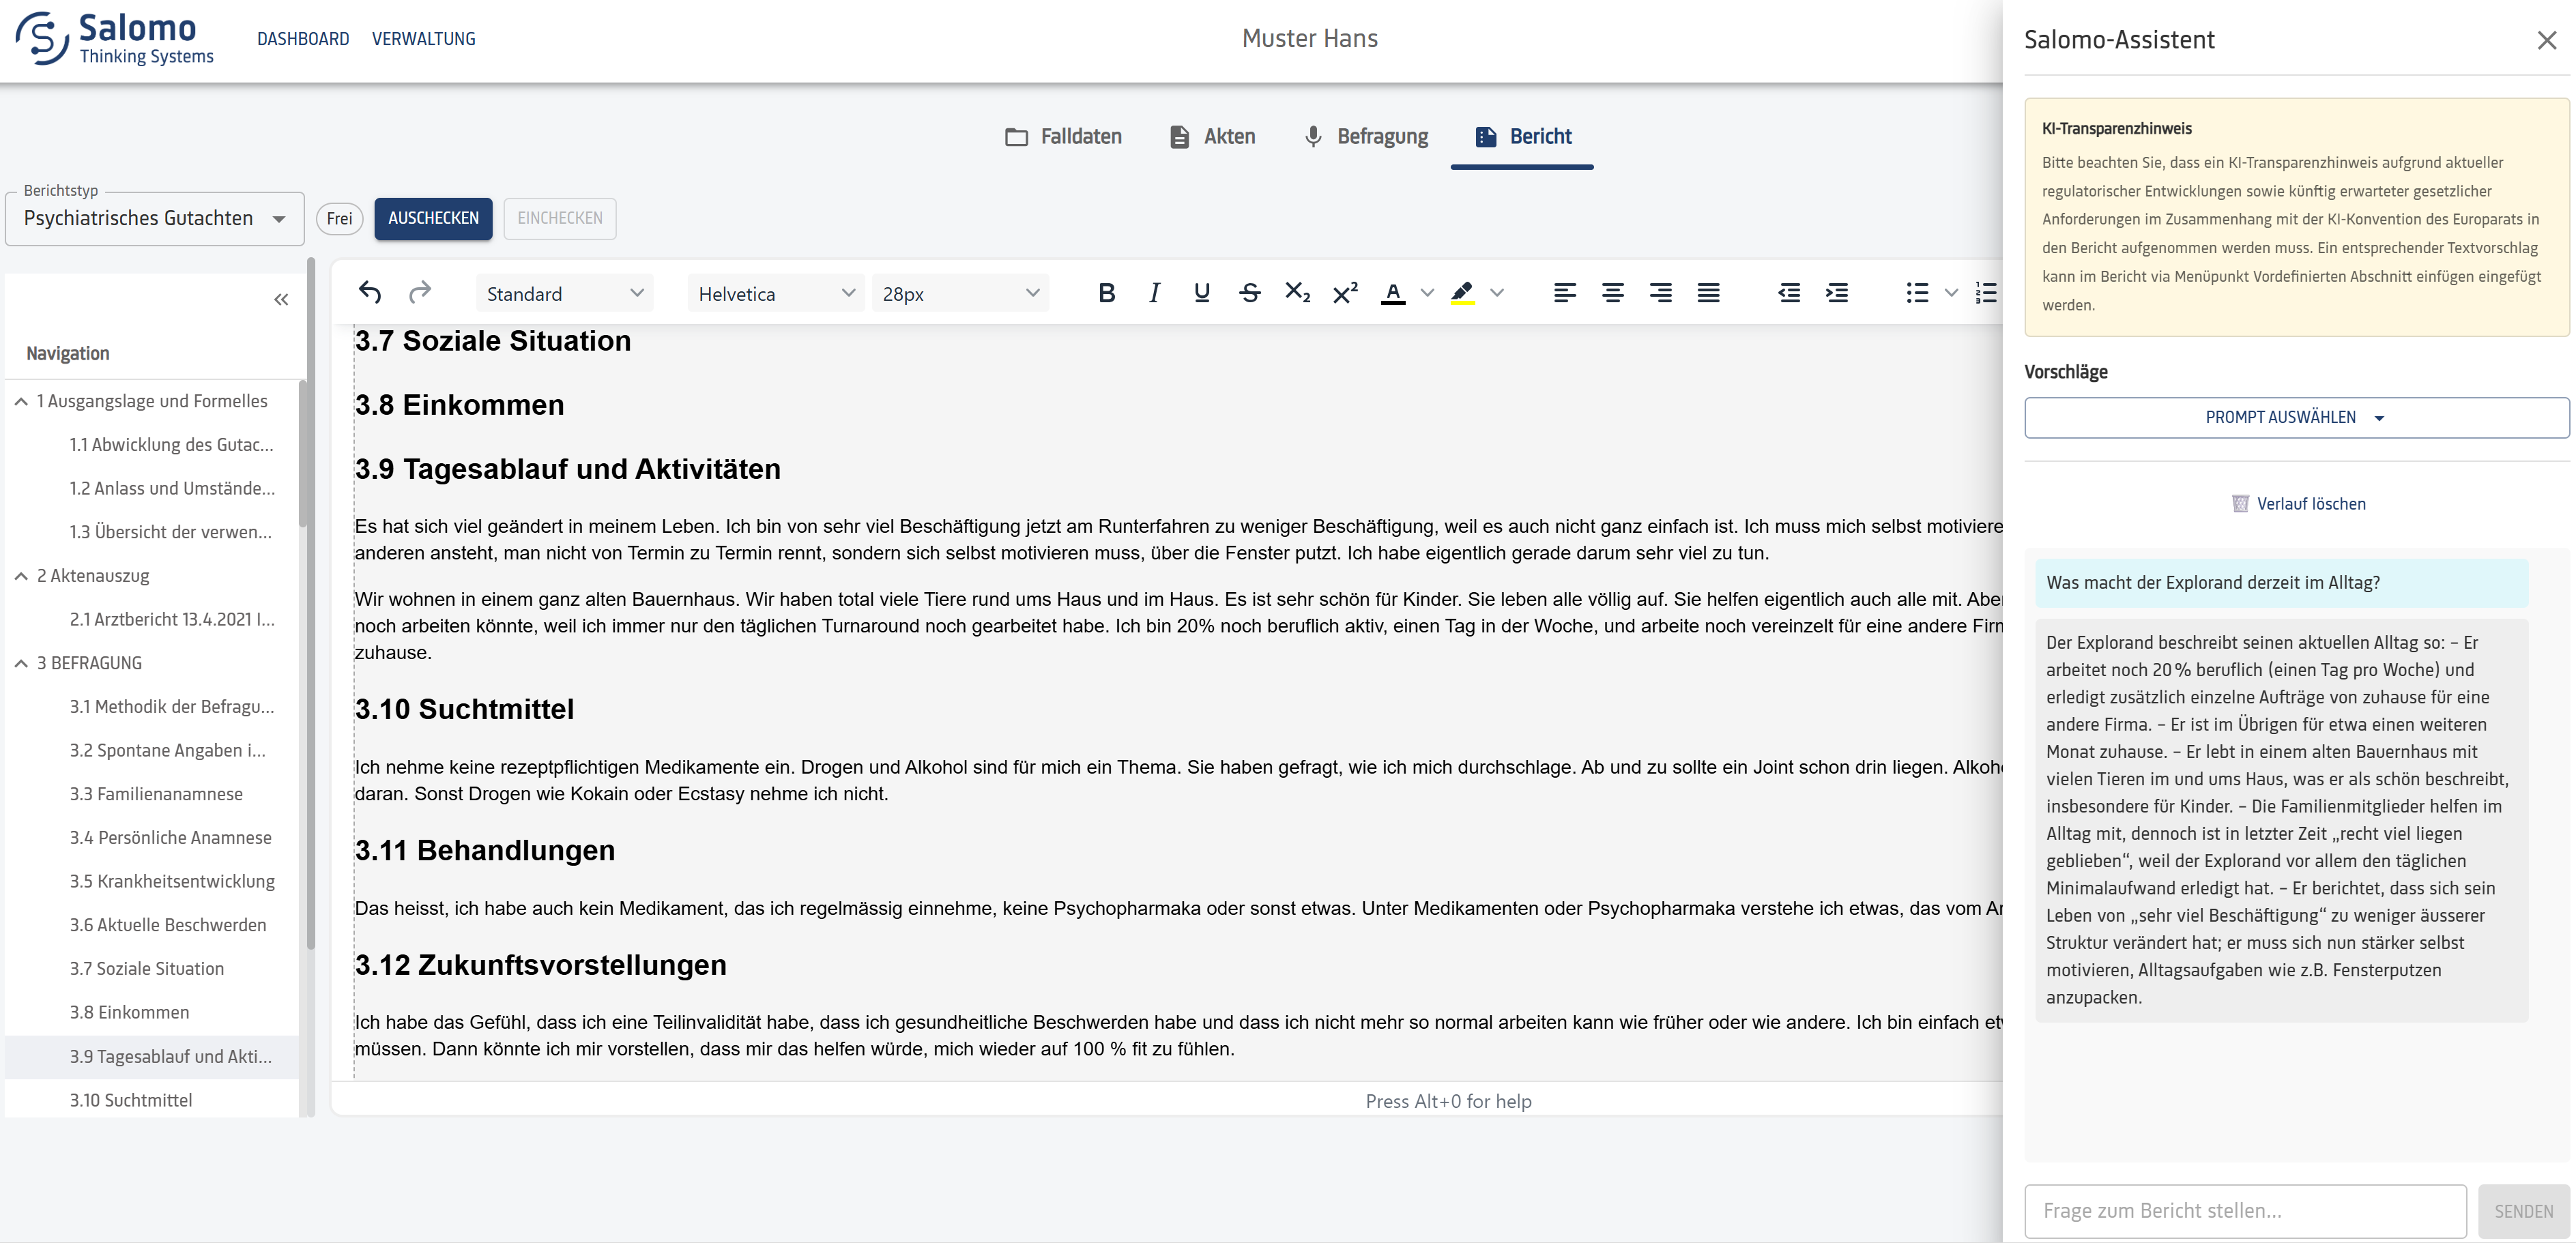Apply the font color

pos(1393,293)
